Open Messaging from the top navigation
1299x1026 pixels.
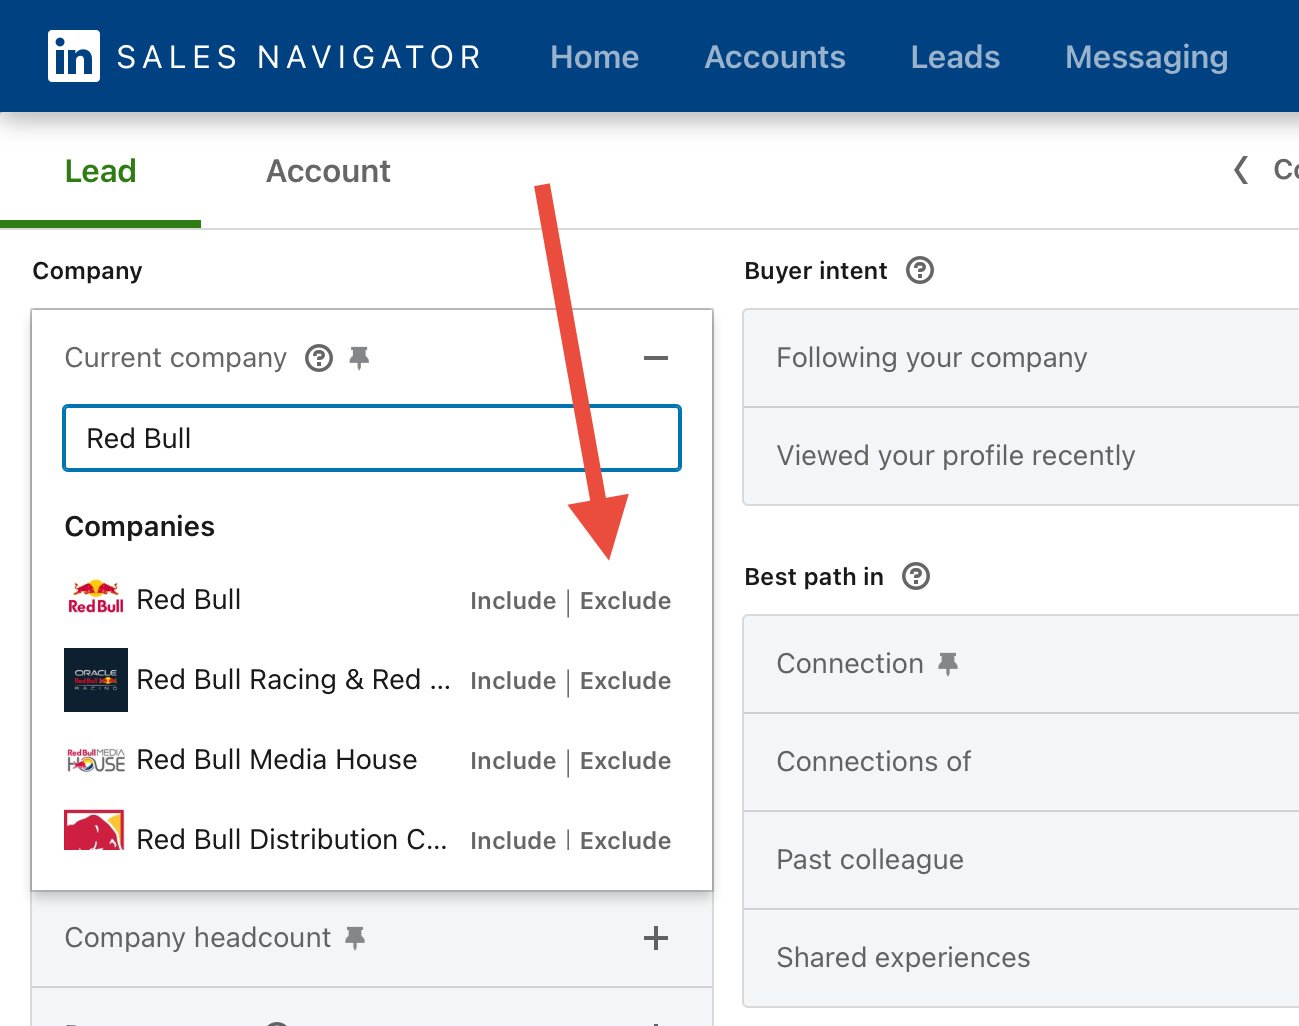pyautogui.click(x=1146, y=57)
